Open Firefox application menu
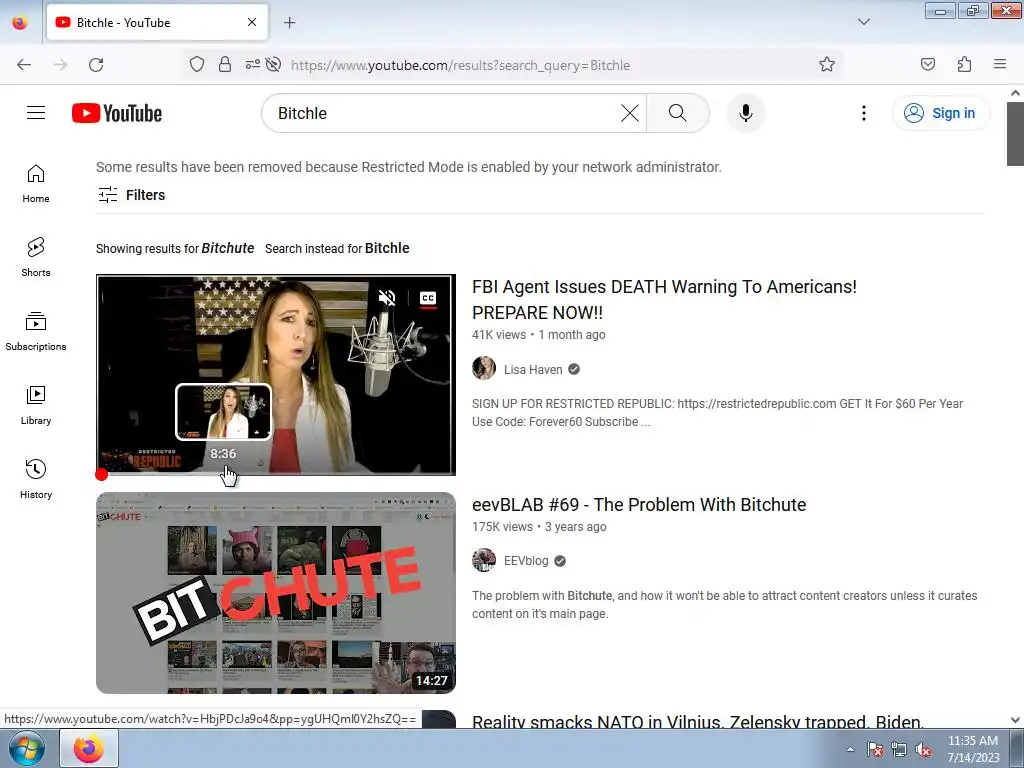Viewport: 1024px width, 768px height. click(x=1000, y=64)
